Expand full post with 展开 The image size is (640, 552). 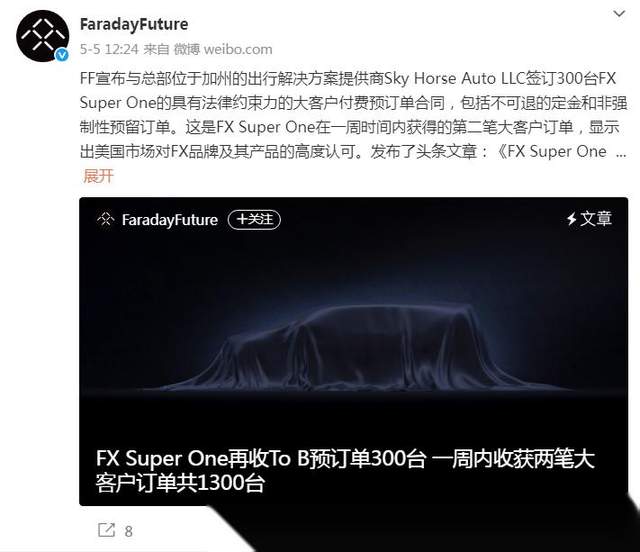(98, 176)
